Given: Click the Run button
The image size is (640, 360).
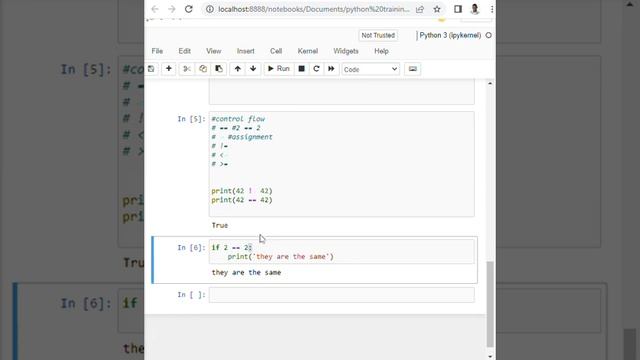Looking at the screenshot, I should coord(279,69).
